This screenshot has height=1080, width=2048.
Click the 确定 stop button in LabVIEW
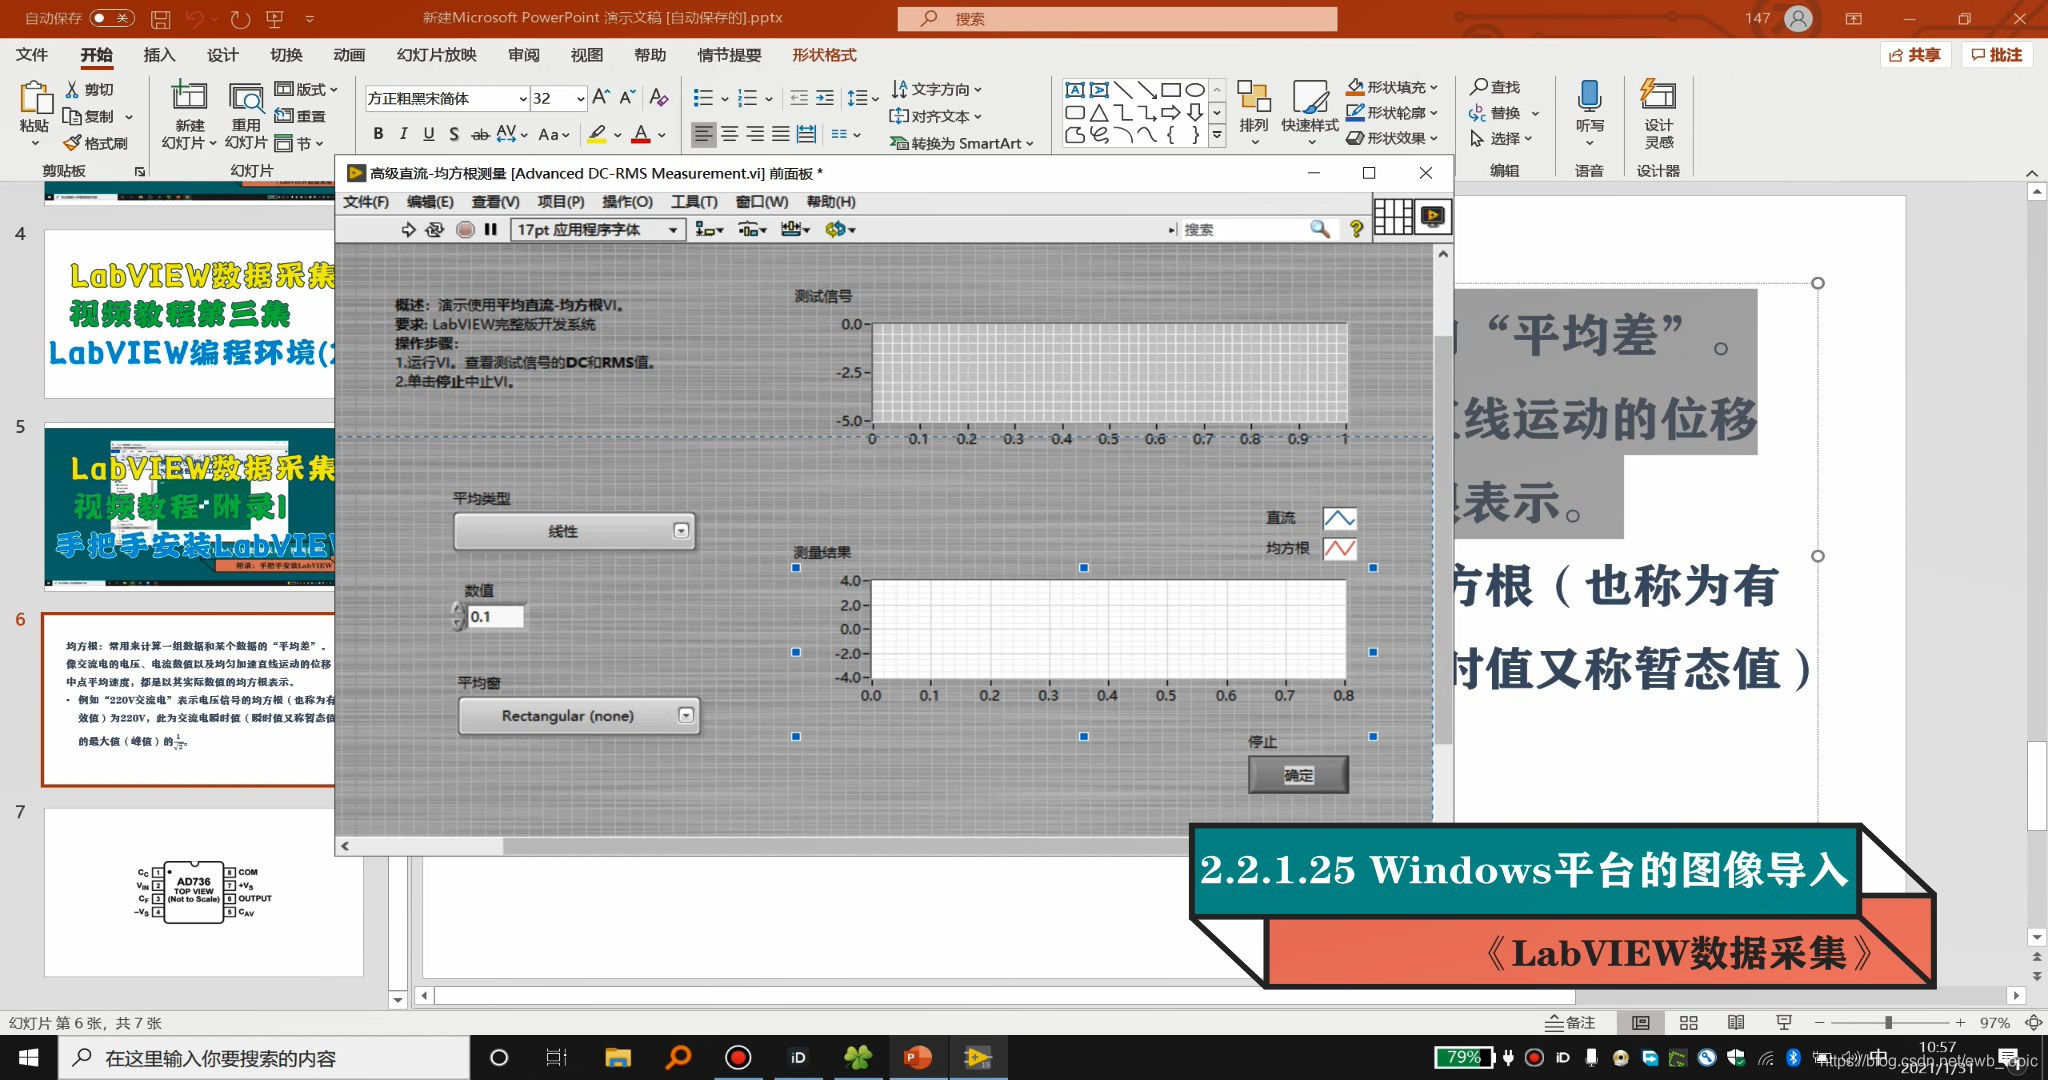pyautogui.click(x=1298, y=775)
